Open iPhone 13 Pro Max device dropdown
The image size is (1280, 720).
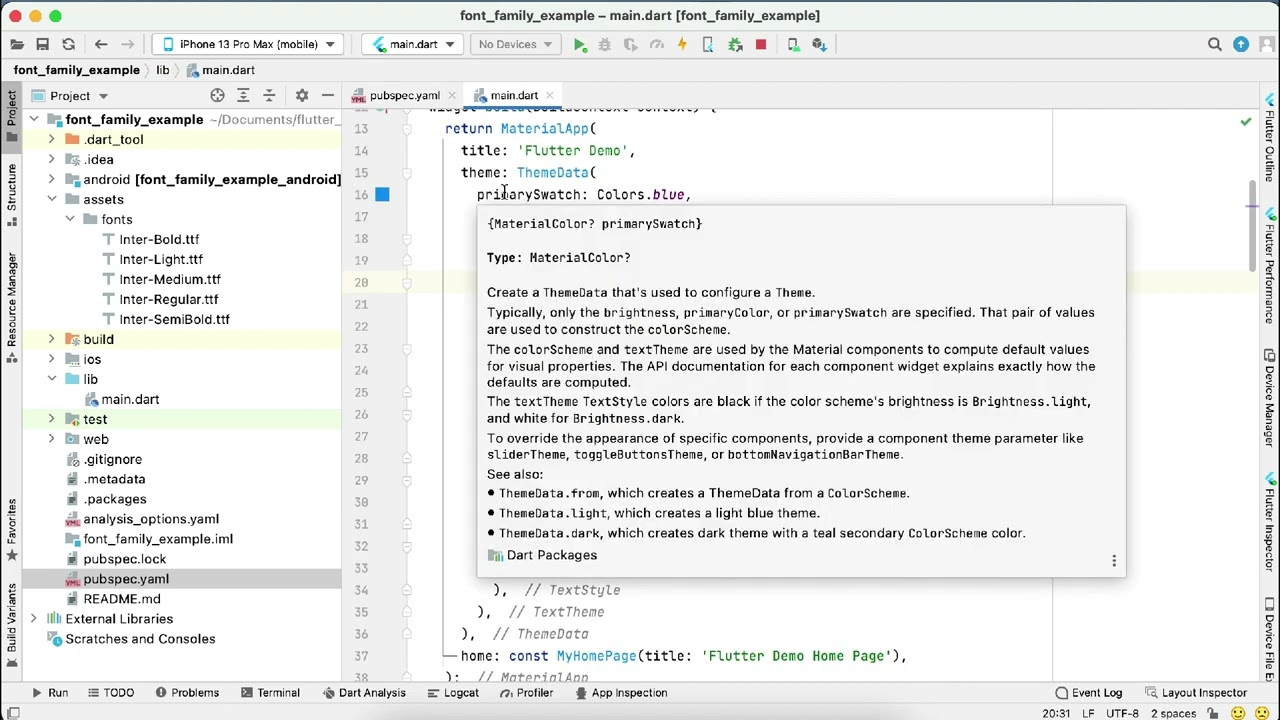click(x=248, y=44)
